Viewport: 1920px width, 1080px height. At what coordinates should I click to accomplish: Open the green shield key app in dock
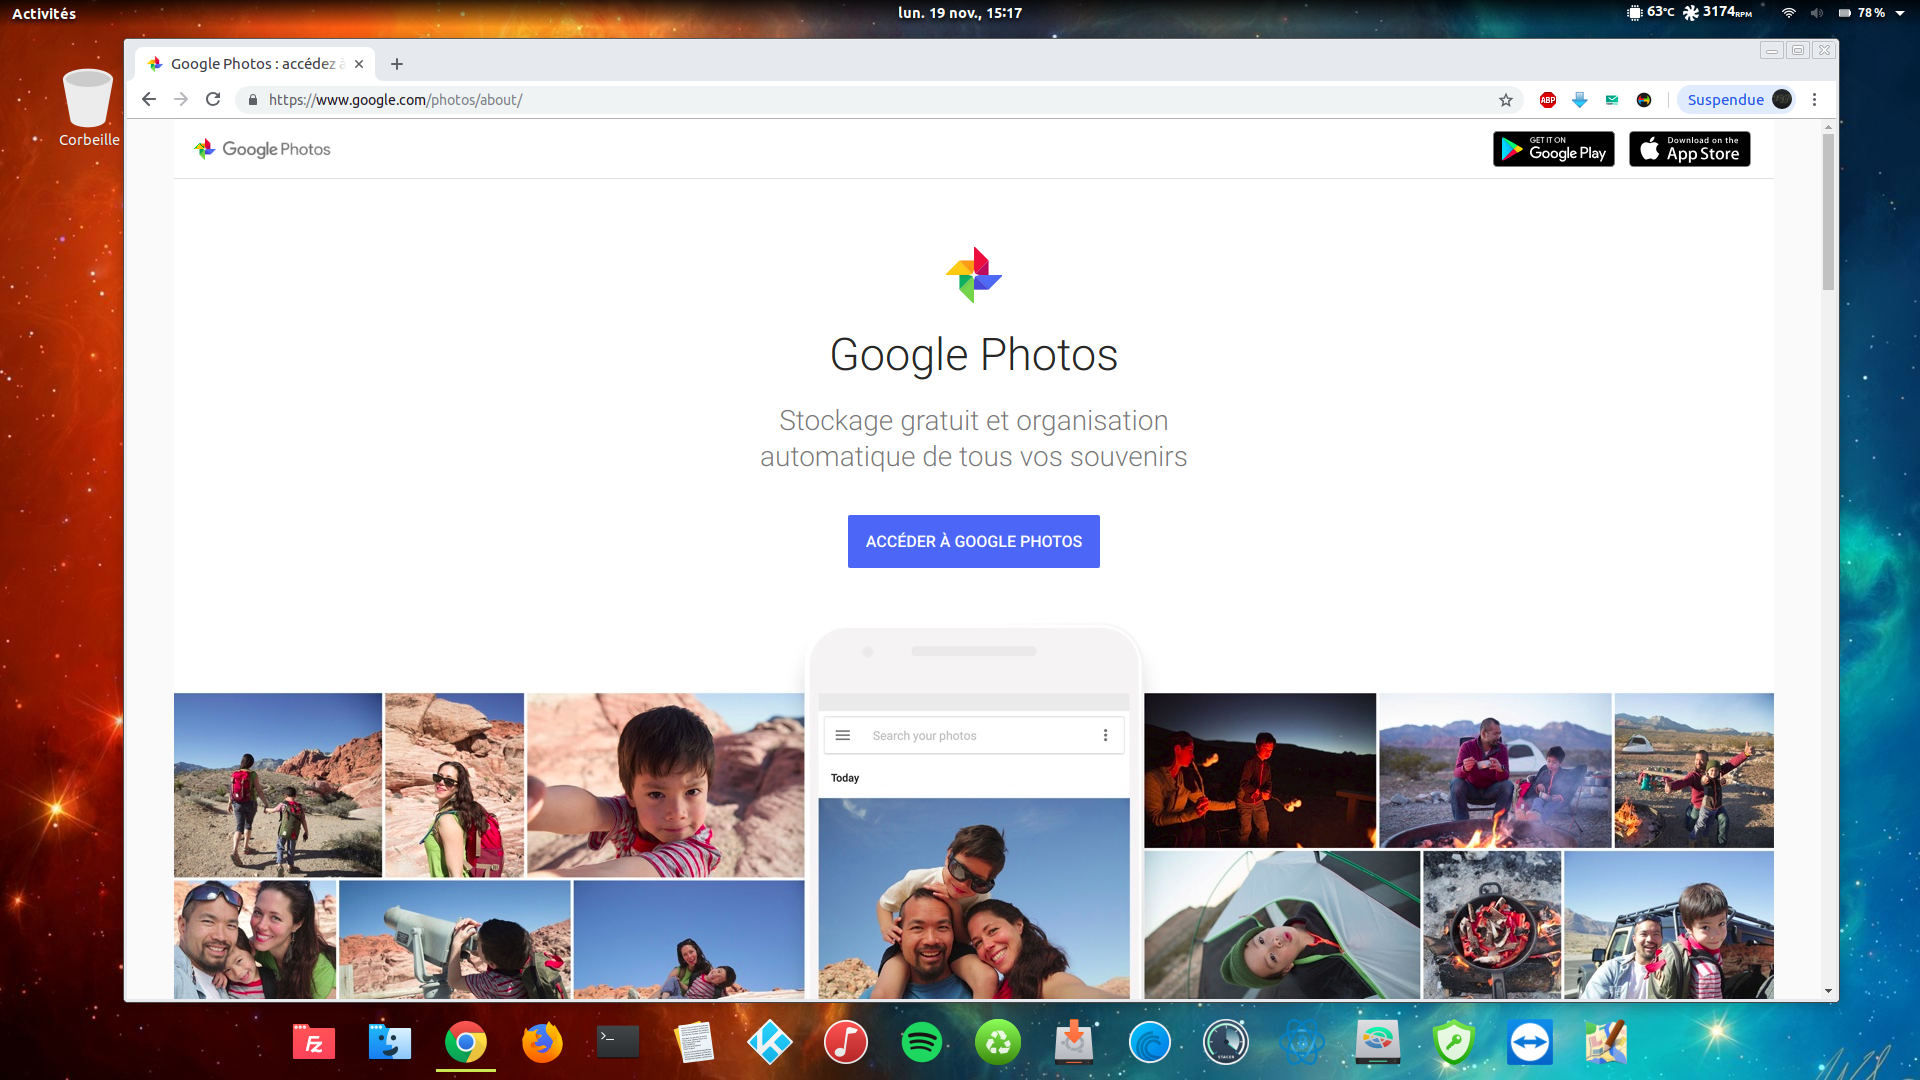[1454, 1043]
